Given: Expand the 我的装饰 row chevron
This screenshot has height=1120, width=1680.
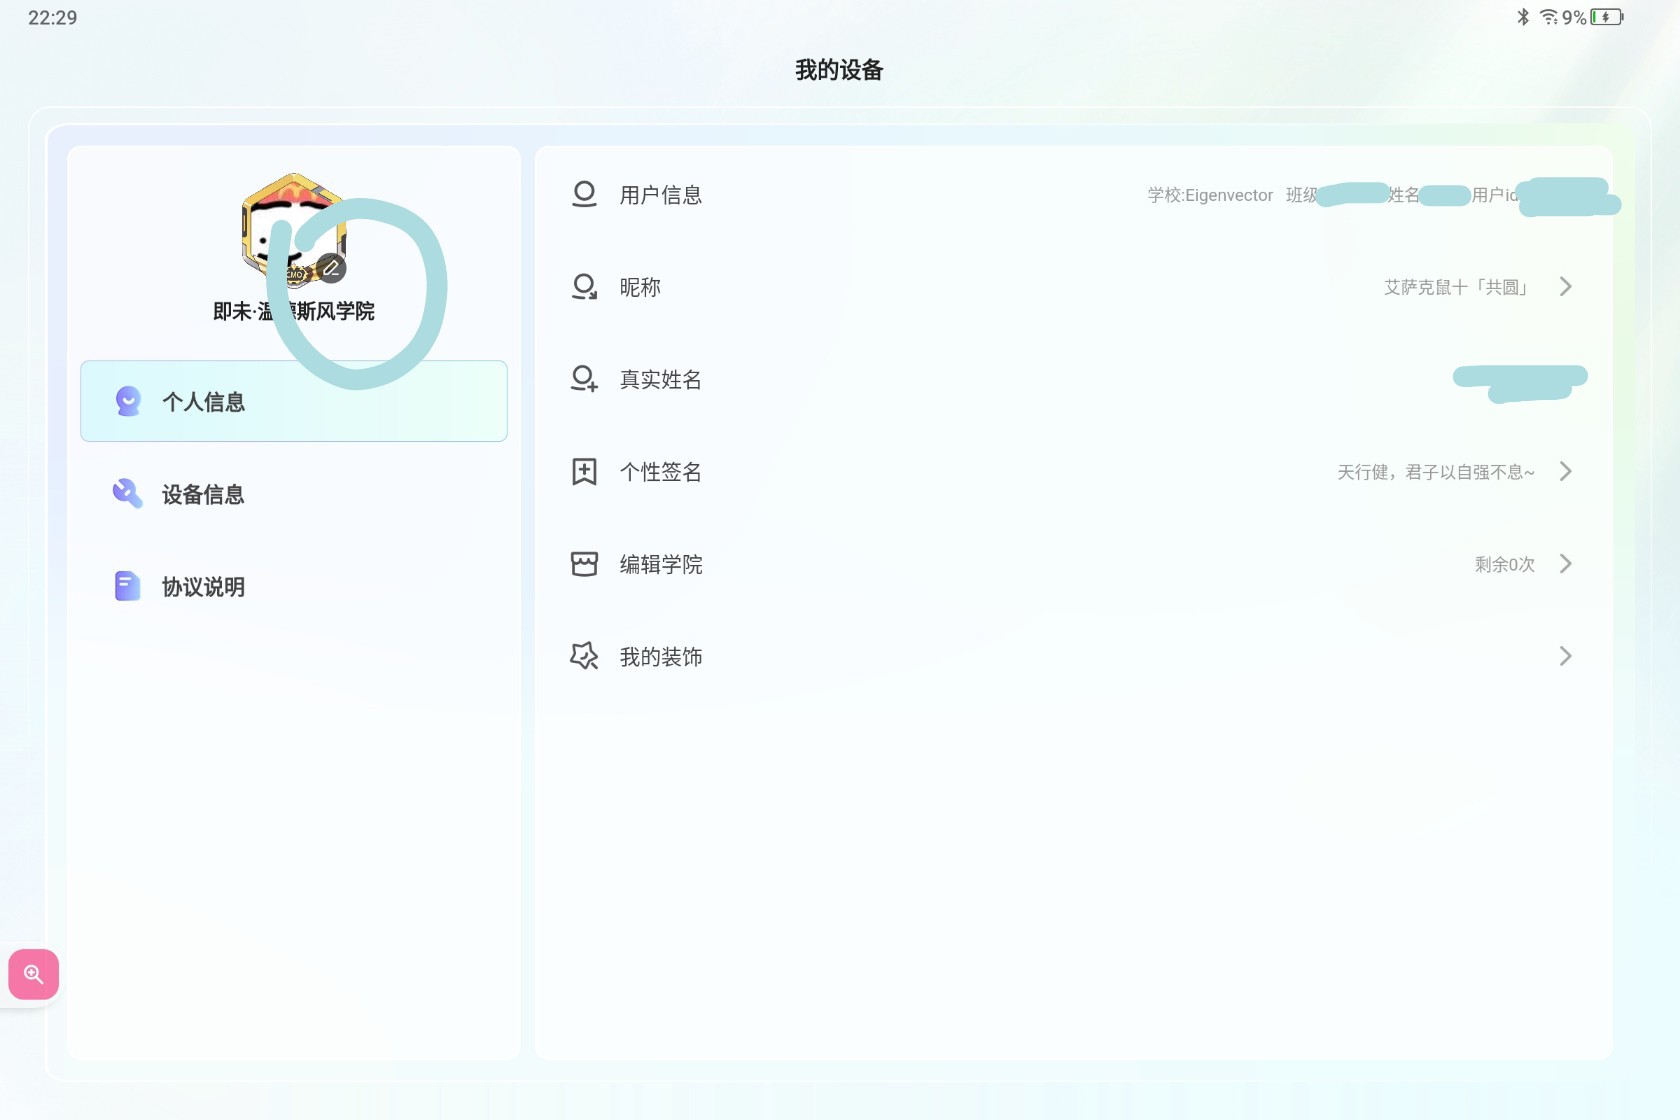Looking at the screenshot, I should tap(1566, 656).
